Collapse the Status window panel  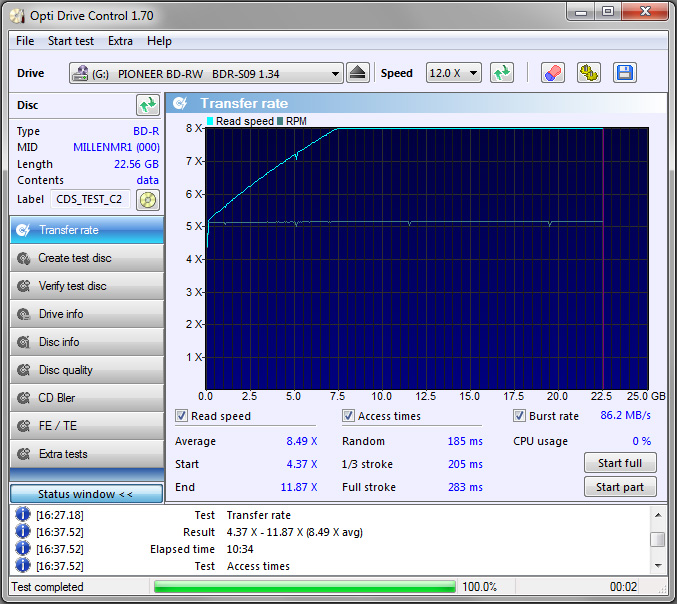click(86, 494)
